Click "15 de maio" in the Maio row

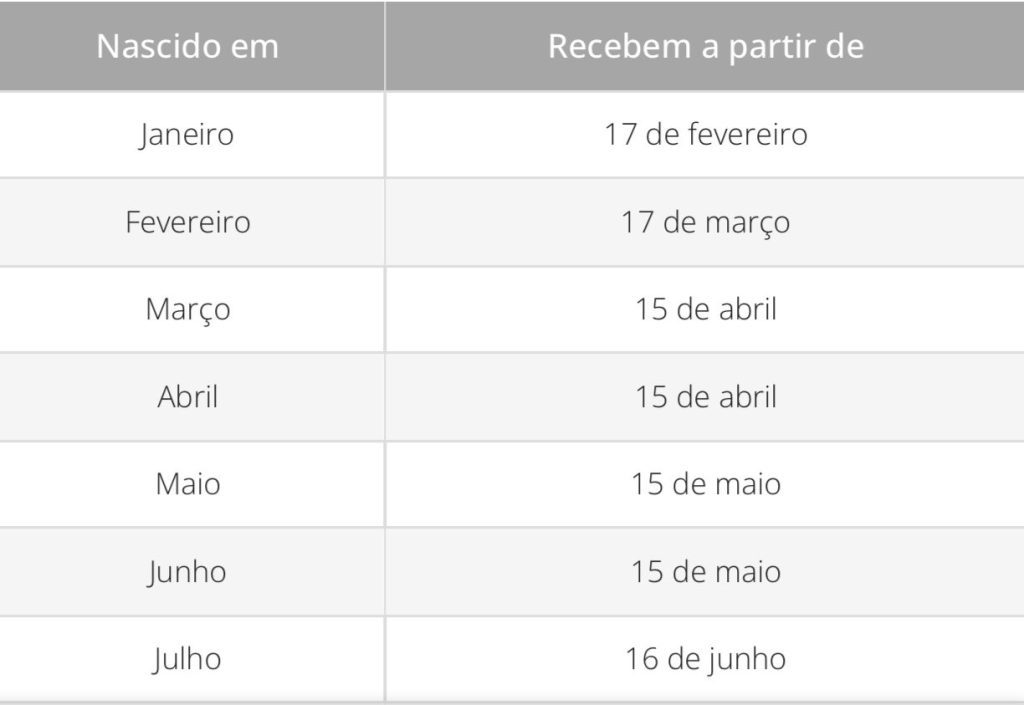[x=705, y=484]
